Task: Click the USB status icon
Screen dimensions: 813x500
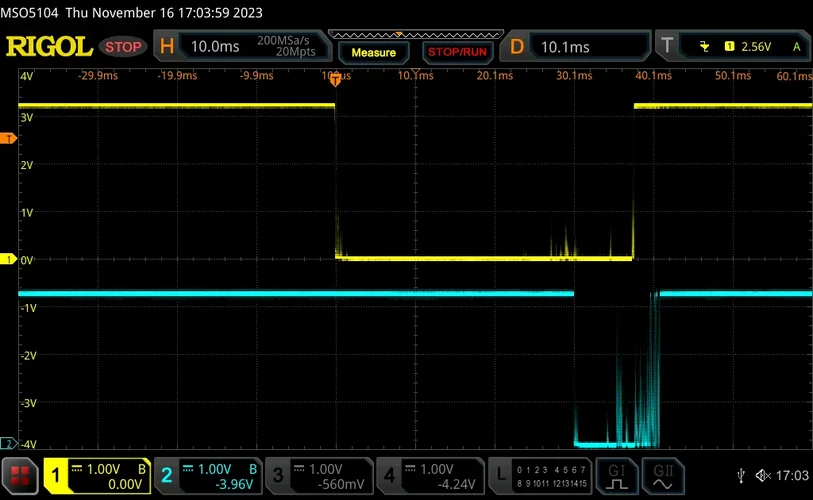Action: tap(740, 475)
